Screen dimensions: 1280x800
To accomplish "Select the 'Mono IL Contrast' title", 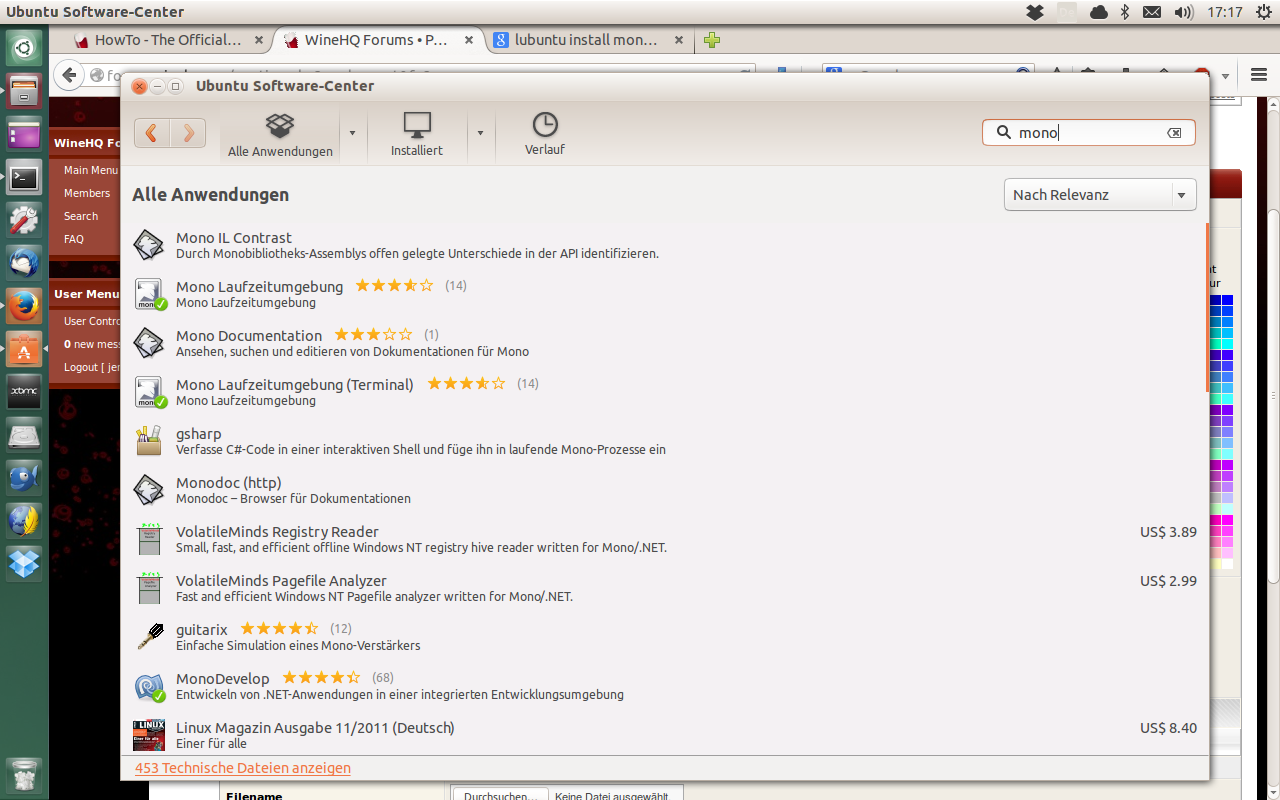I will (x=234, y=238).
